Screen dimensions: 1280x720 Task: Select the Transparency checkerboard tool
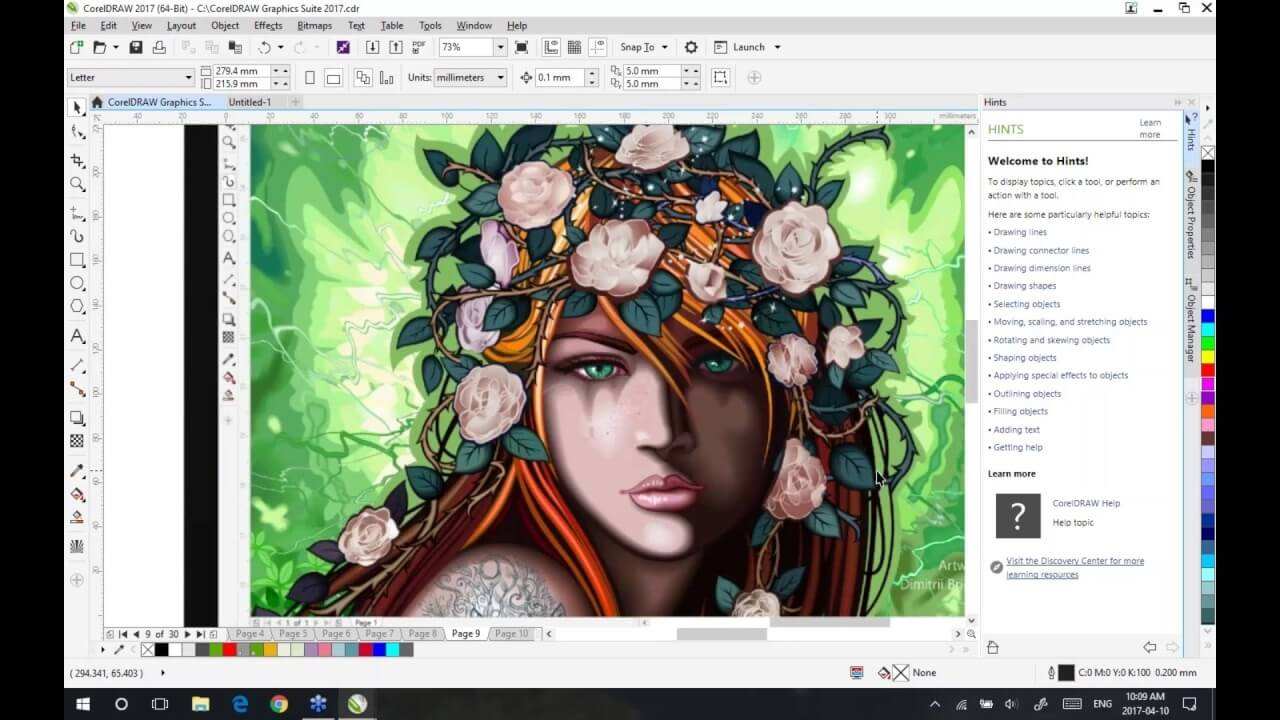tap(77, 441)
